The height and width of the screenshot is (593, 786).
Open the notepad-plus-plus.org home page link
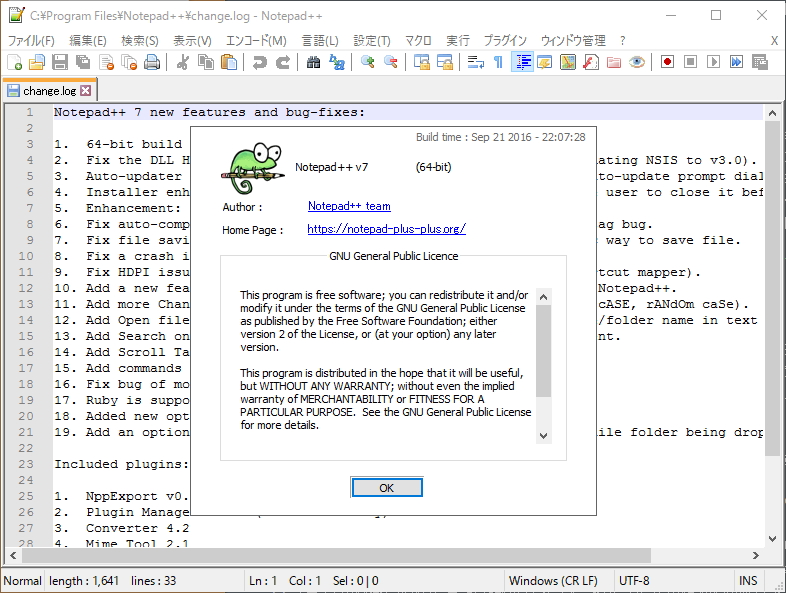coord(386,229)
